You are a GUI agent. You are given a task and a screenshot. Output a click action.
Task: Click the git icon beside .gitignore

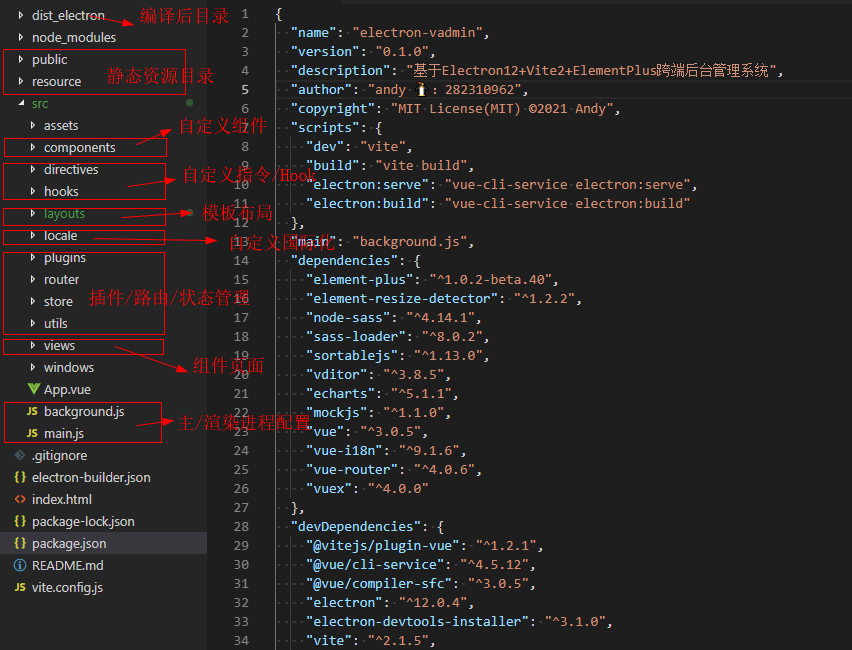pos(20,456)
